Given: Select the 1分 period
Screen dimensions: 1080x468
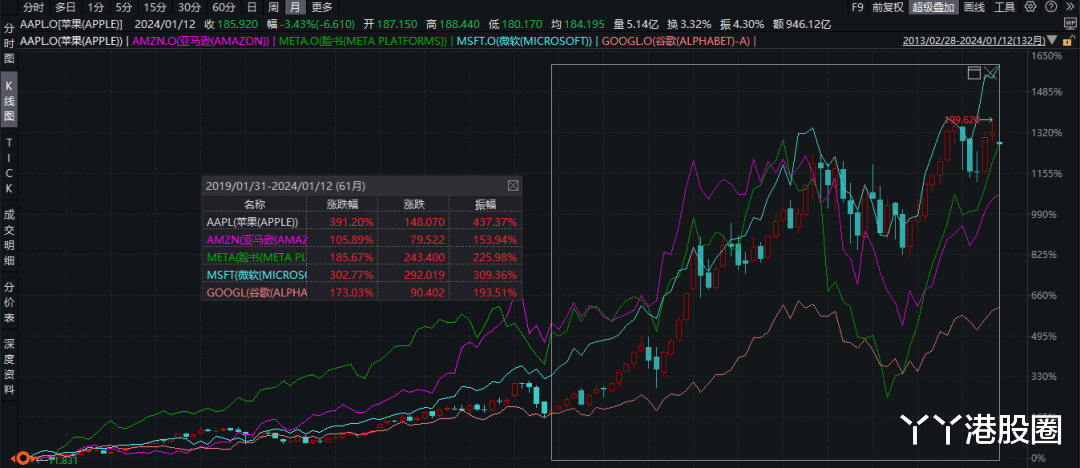Looking at the screenshot, I should pyautogui.click(x=95, y=8).
